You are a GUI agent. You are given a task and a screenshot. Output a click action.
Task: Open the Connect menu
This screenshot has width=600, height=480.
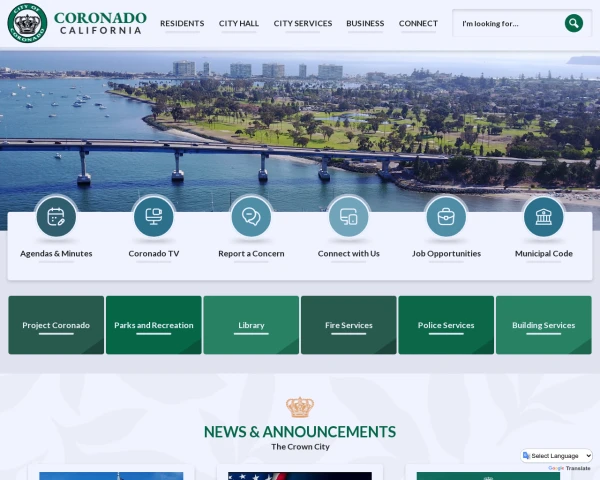418,23
